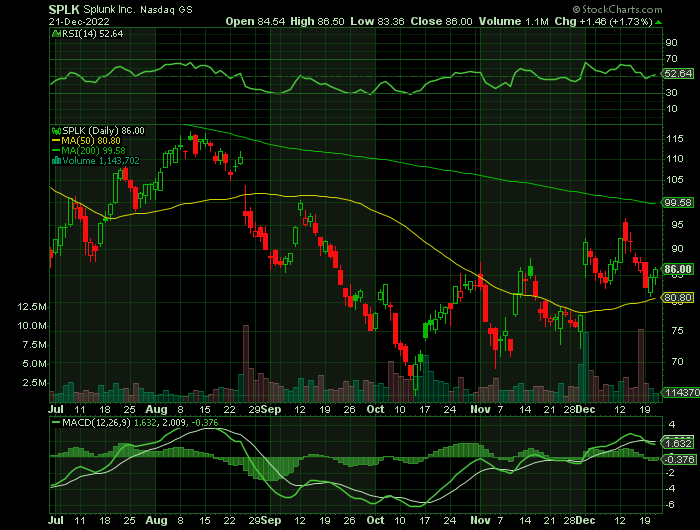Click the 86.00 last-price tag on the price axis
Viewport: 700px width, 530px height.
678,269
